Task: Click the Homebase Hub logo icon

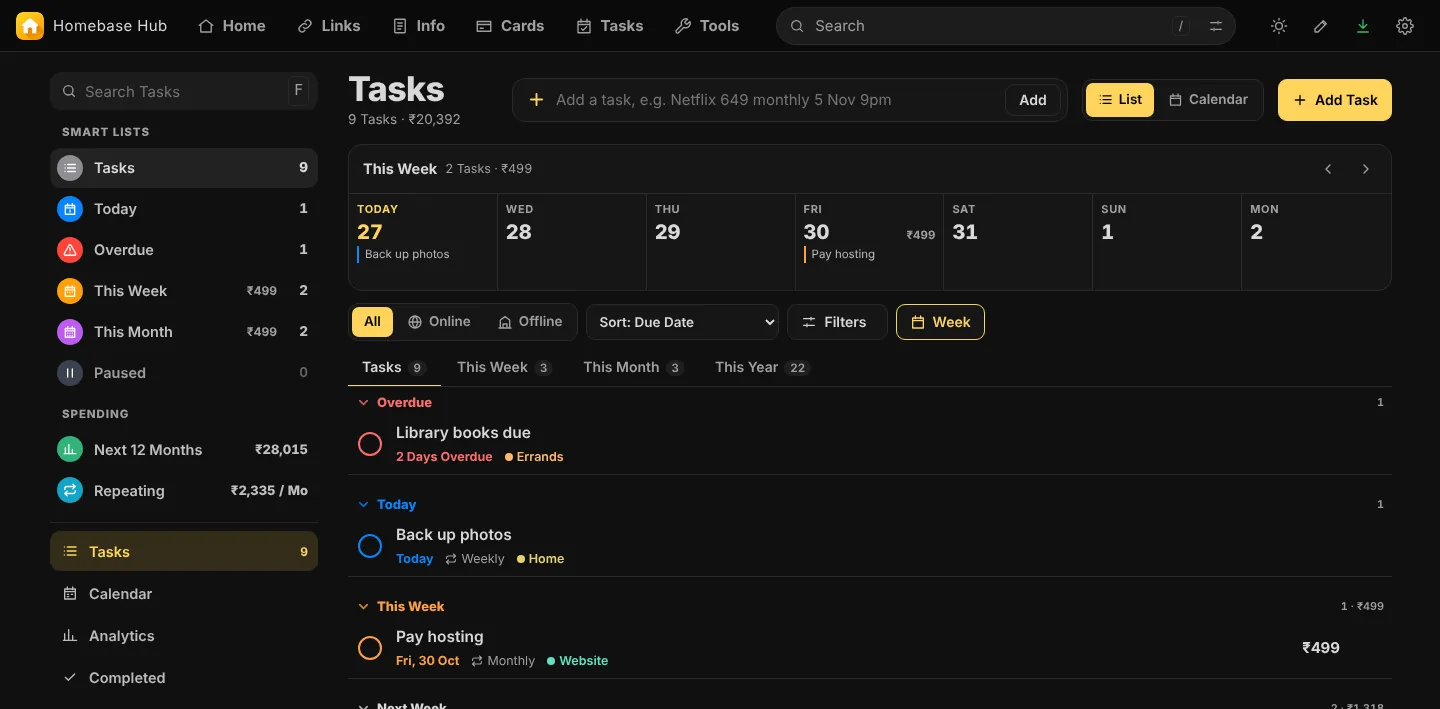Action: 30,26
